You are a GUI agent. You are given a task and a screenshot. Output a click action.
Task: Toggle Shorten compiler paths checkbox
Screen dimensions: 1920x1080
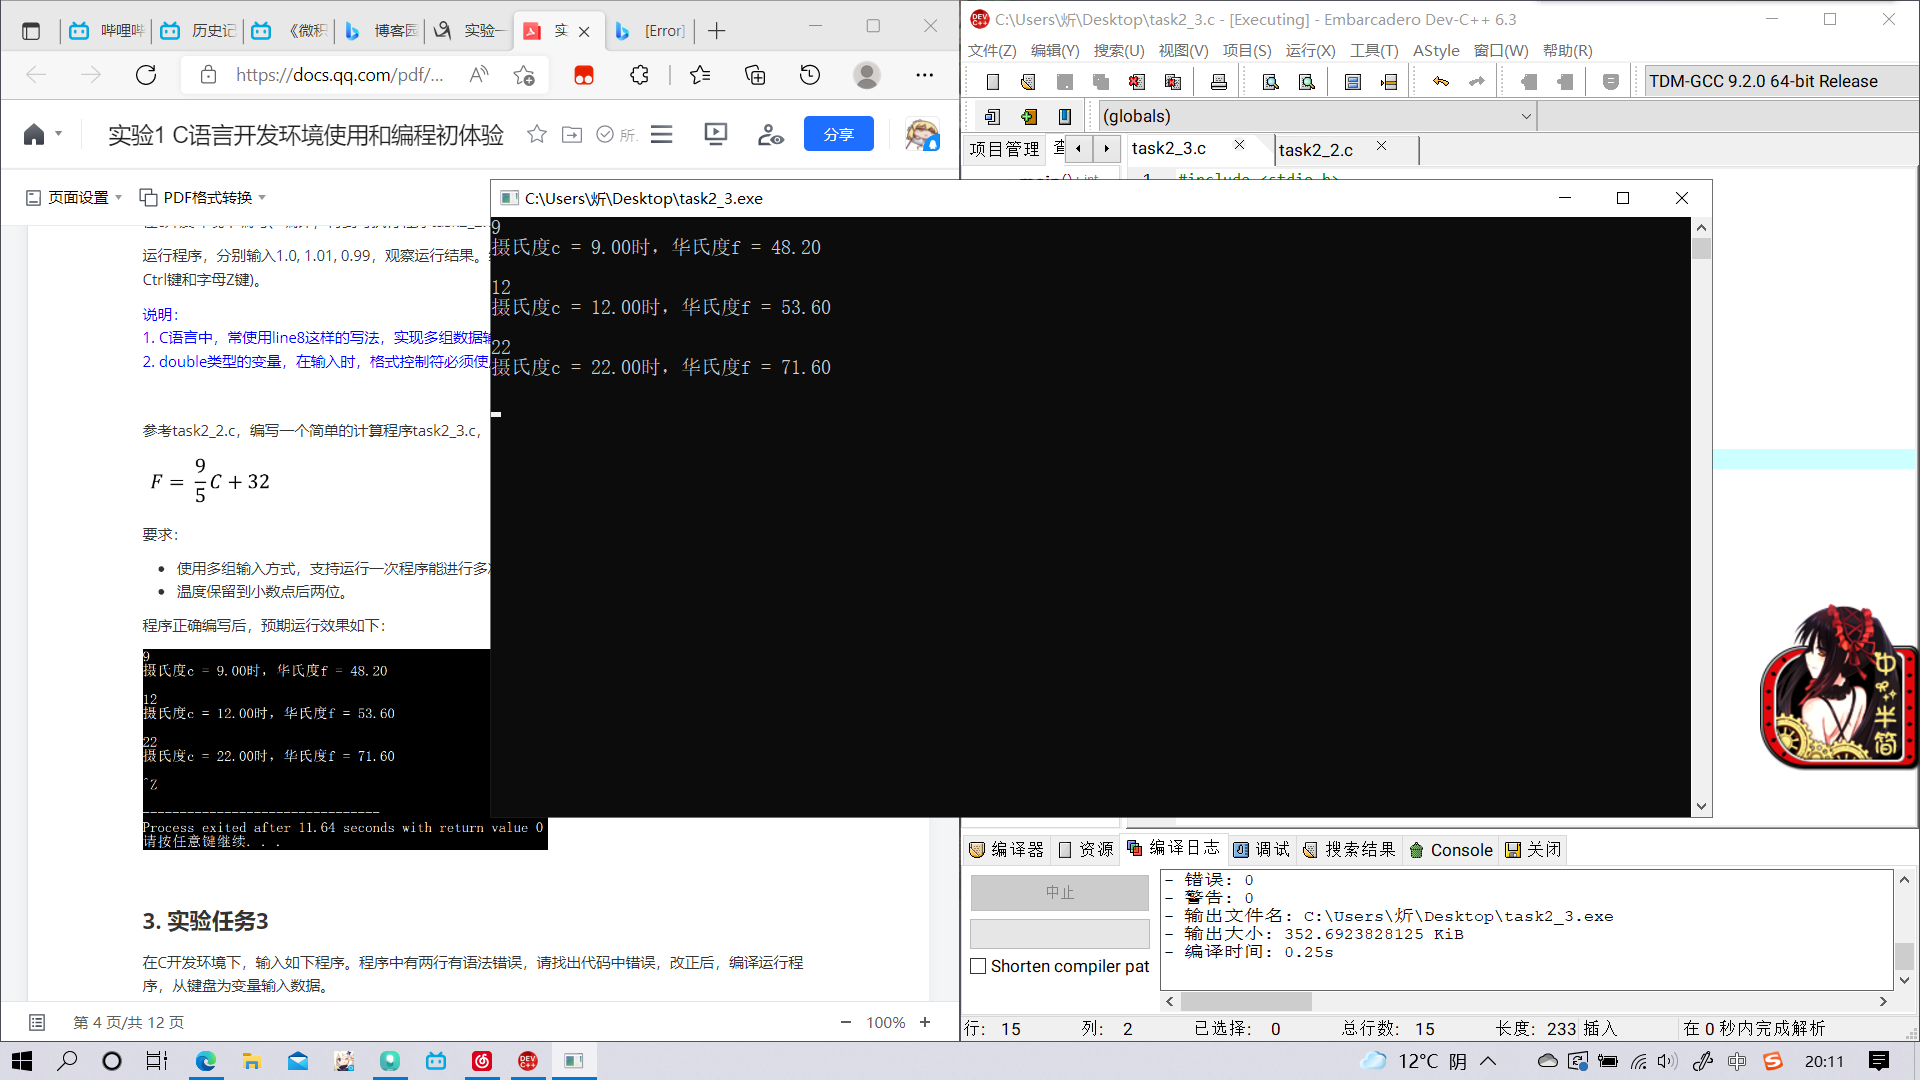click(x=979, y=966)
